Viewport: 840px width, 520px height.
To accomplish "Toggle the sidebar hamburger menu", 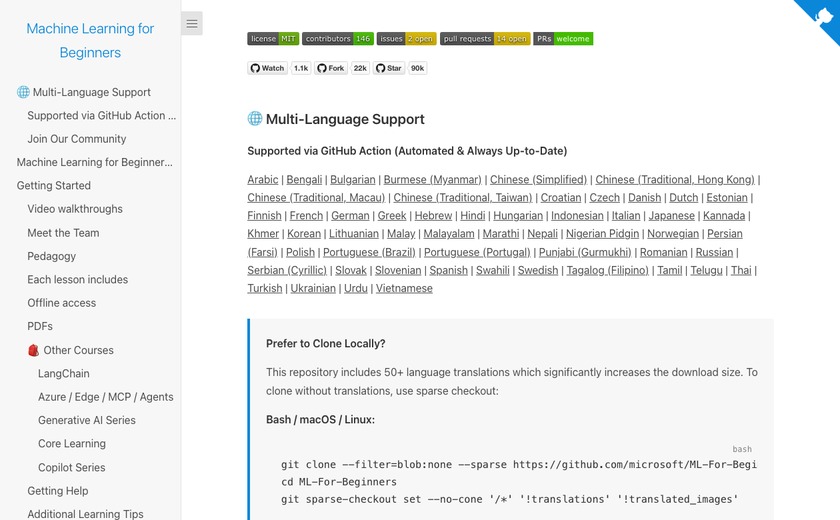I will click(192, 24).
